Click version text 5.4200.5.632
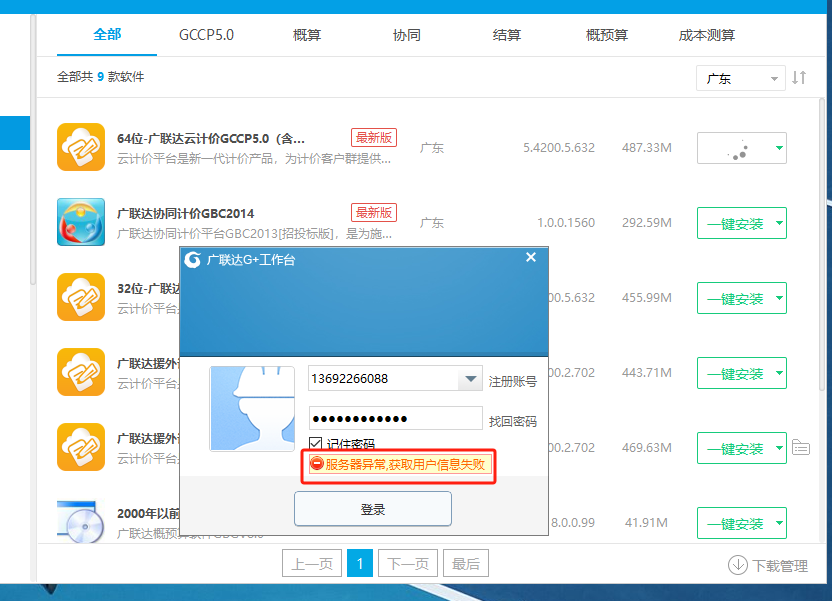Viewport: 832px width, 601px height. (x=559, y=147)
